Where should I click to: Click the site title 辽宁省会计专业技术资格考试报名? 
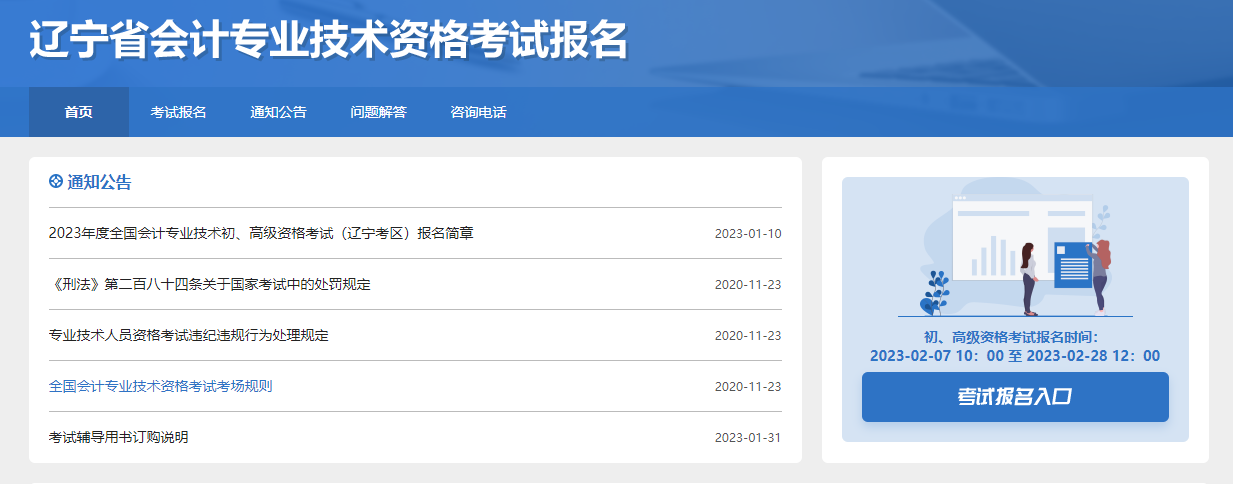(328, 40)
